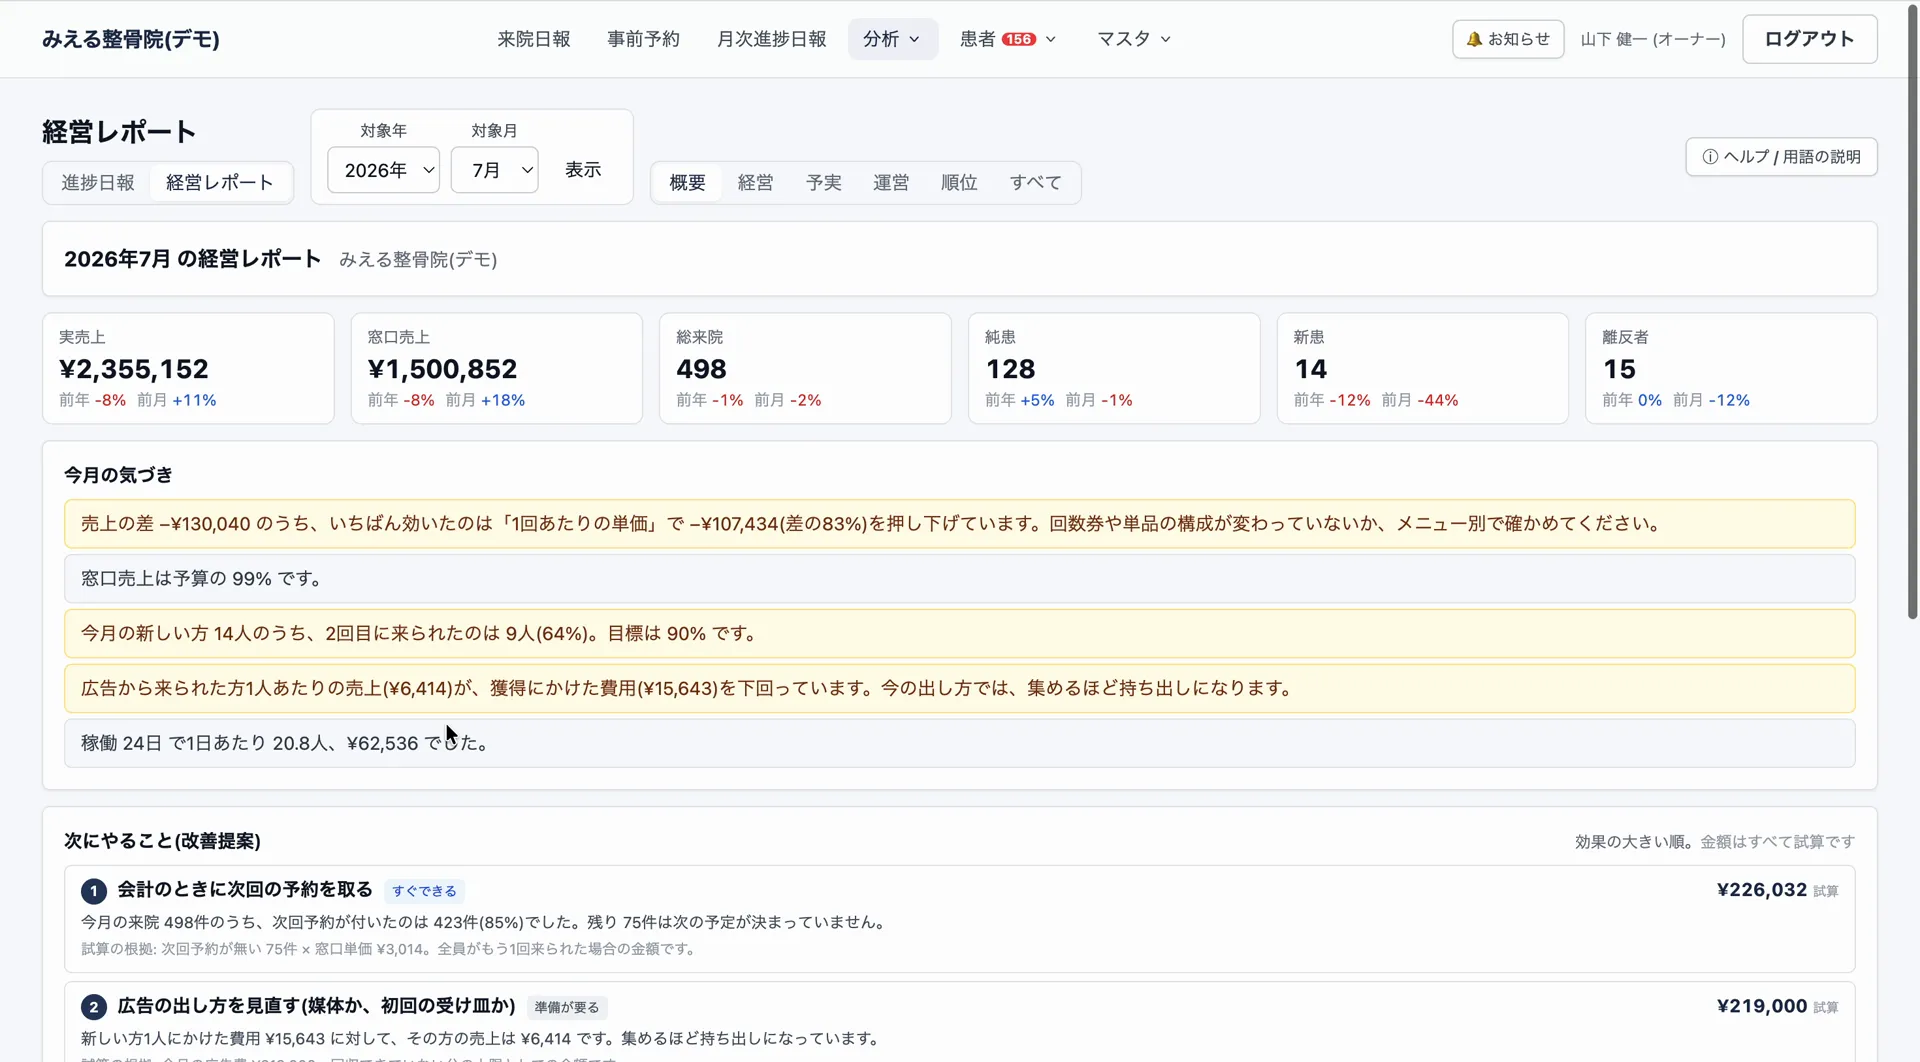Click the 新患 14 card
The width and height of the screenshot is (1920, 1062).
click(x=1423, y=368)
